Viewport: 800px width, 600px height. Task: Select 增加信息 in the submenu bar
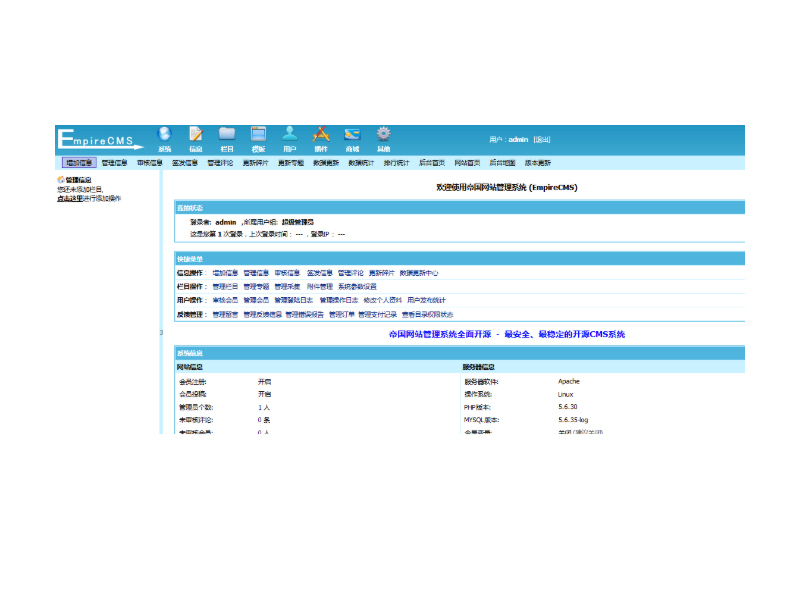pos(79,162)
